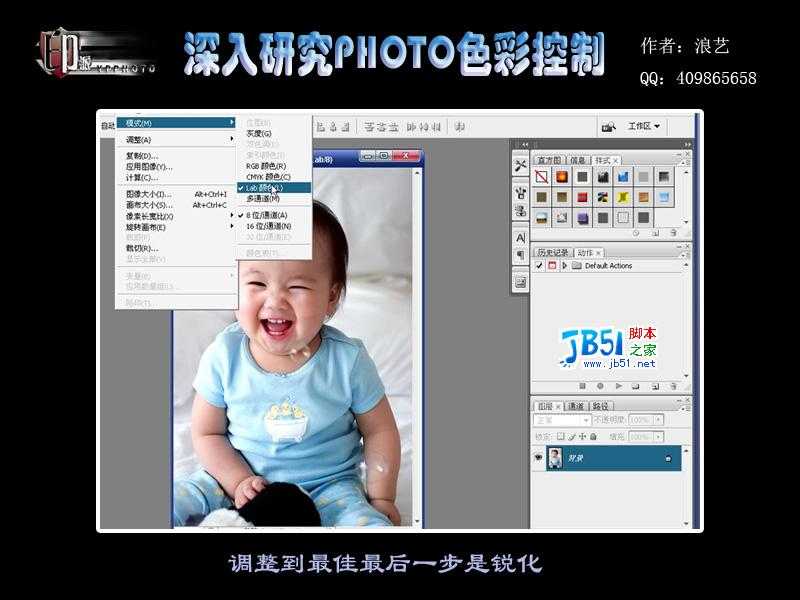Apply the purple 3D style swatch
Image resolution: width=800 pixels, height=600 pixels.
click(x=582, y=218)
